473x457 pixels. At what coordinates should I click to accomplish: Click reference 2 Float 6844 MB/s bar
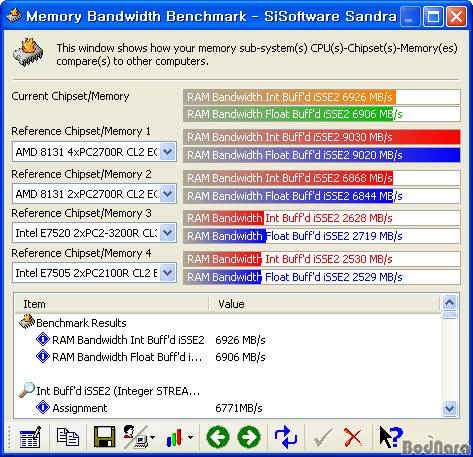point(322,196)
